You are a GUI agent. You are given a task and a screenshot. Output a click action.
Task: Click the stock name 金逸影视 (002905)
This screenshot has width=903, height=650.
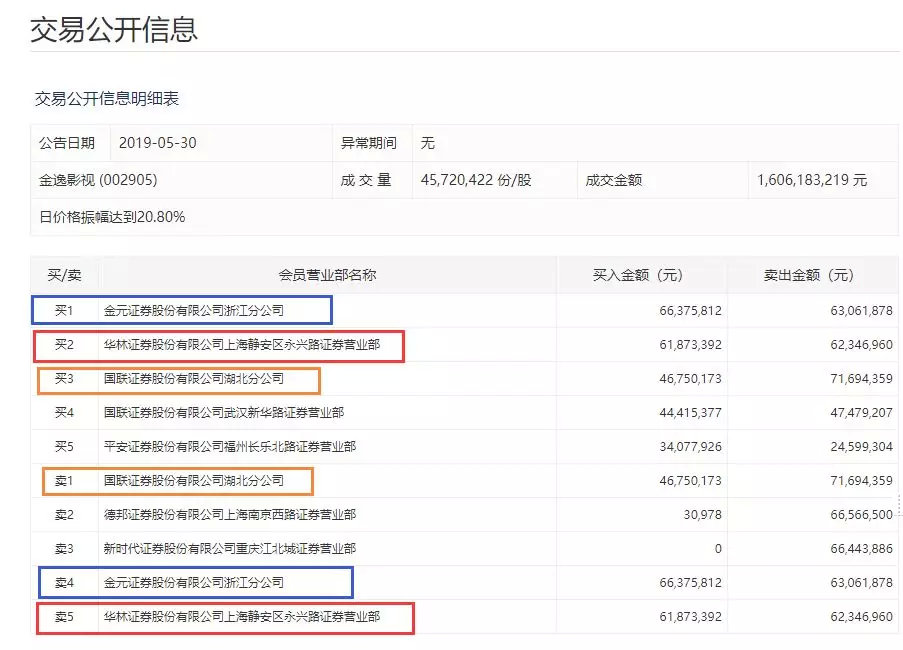point(98,180)
